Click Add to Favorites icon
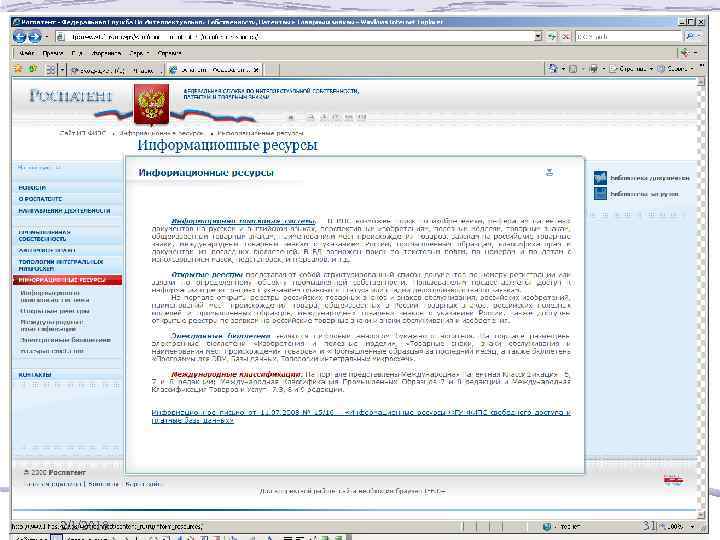The width and height of the screenshot is (720, 540). tap(33, 69)
